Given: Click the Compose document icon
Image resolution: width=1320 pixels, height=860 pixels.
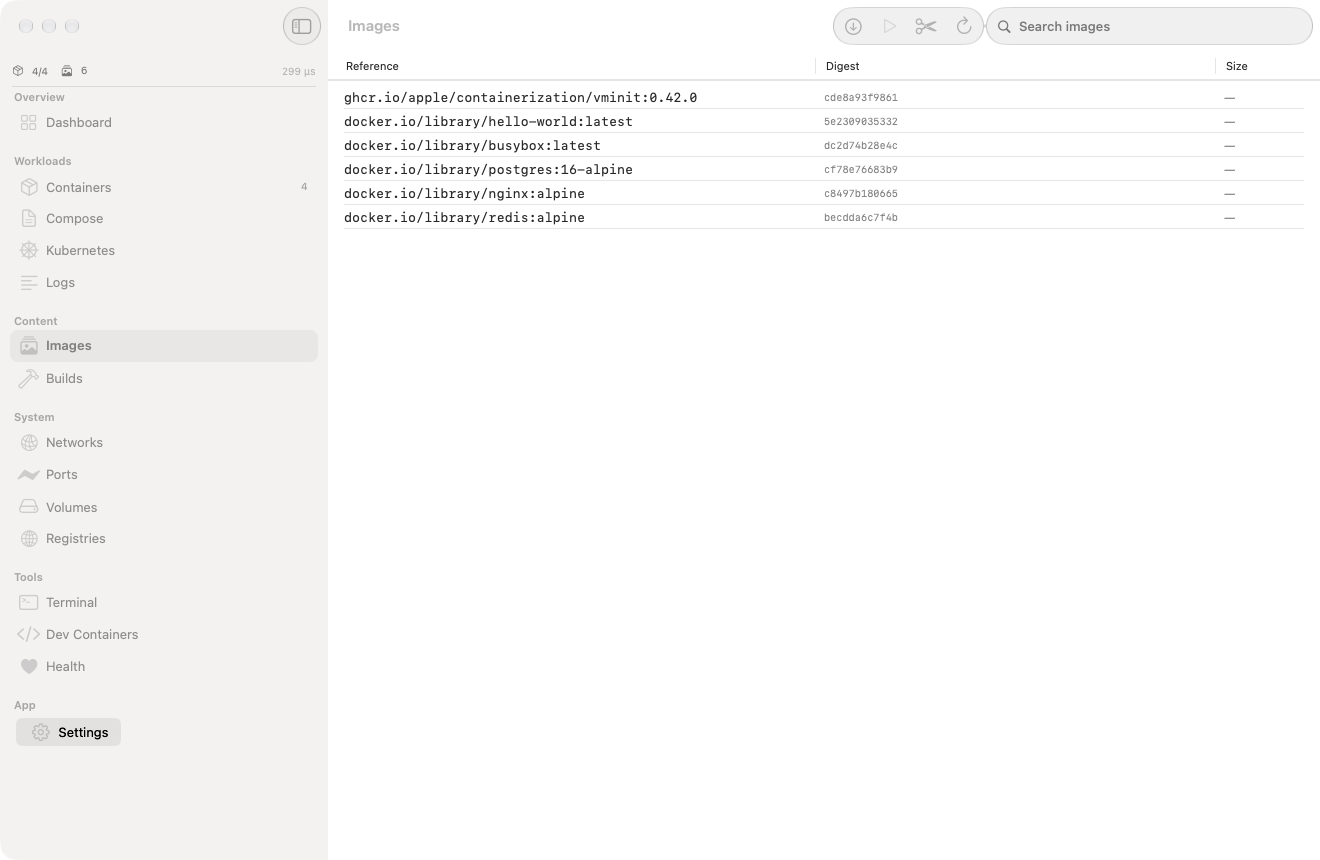Looking at the screenshot, I should point(29,218).
